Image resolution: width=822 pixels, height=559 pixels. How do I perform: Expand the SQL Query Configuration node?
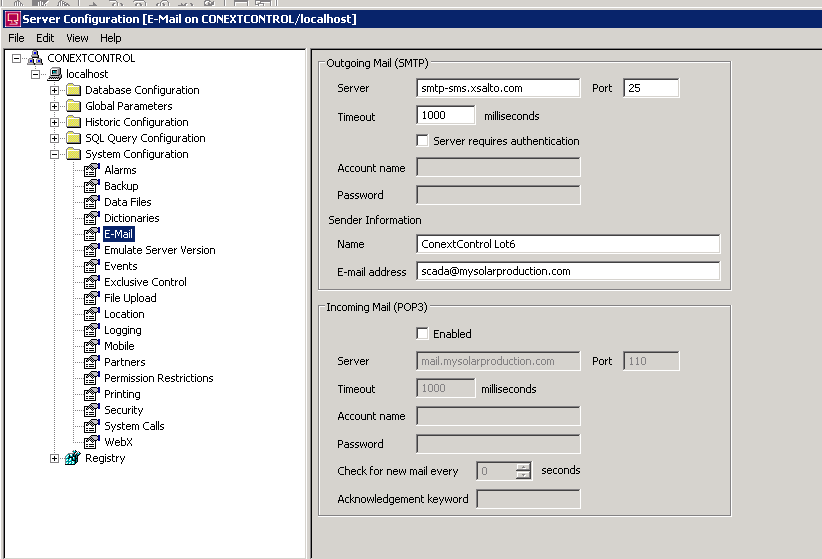point(55,138)
